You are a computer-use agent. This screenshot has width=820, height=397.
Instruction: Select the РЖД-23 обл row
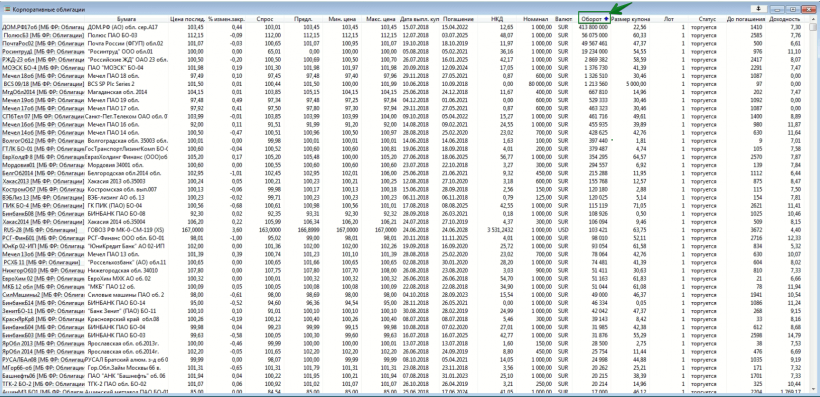pos(405,59)
